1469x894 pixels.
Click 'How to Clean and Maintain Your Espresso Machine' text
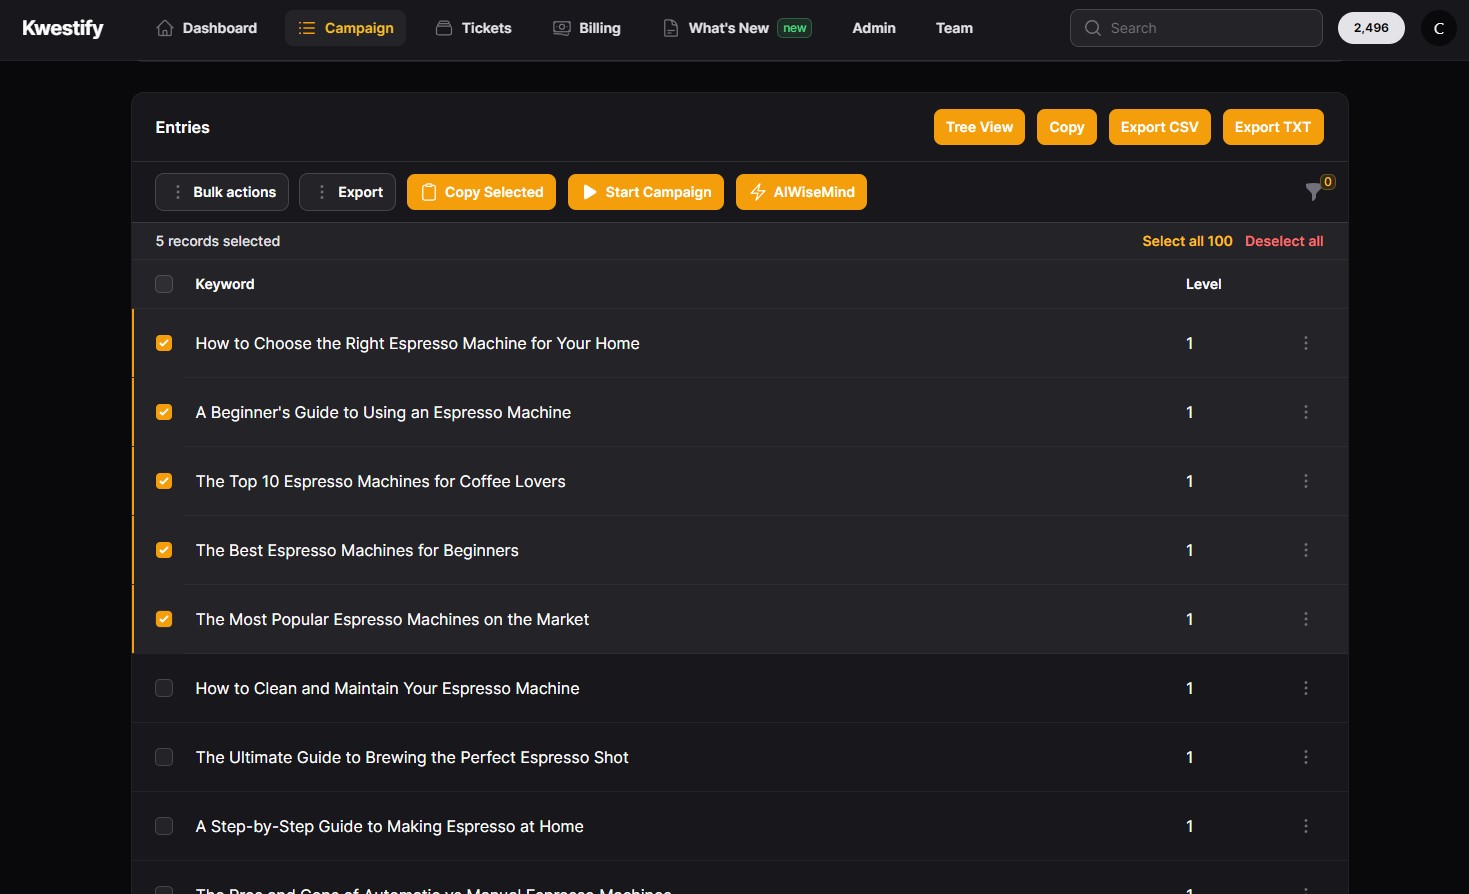pyautogui.click(x=388, y=688)
